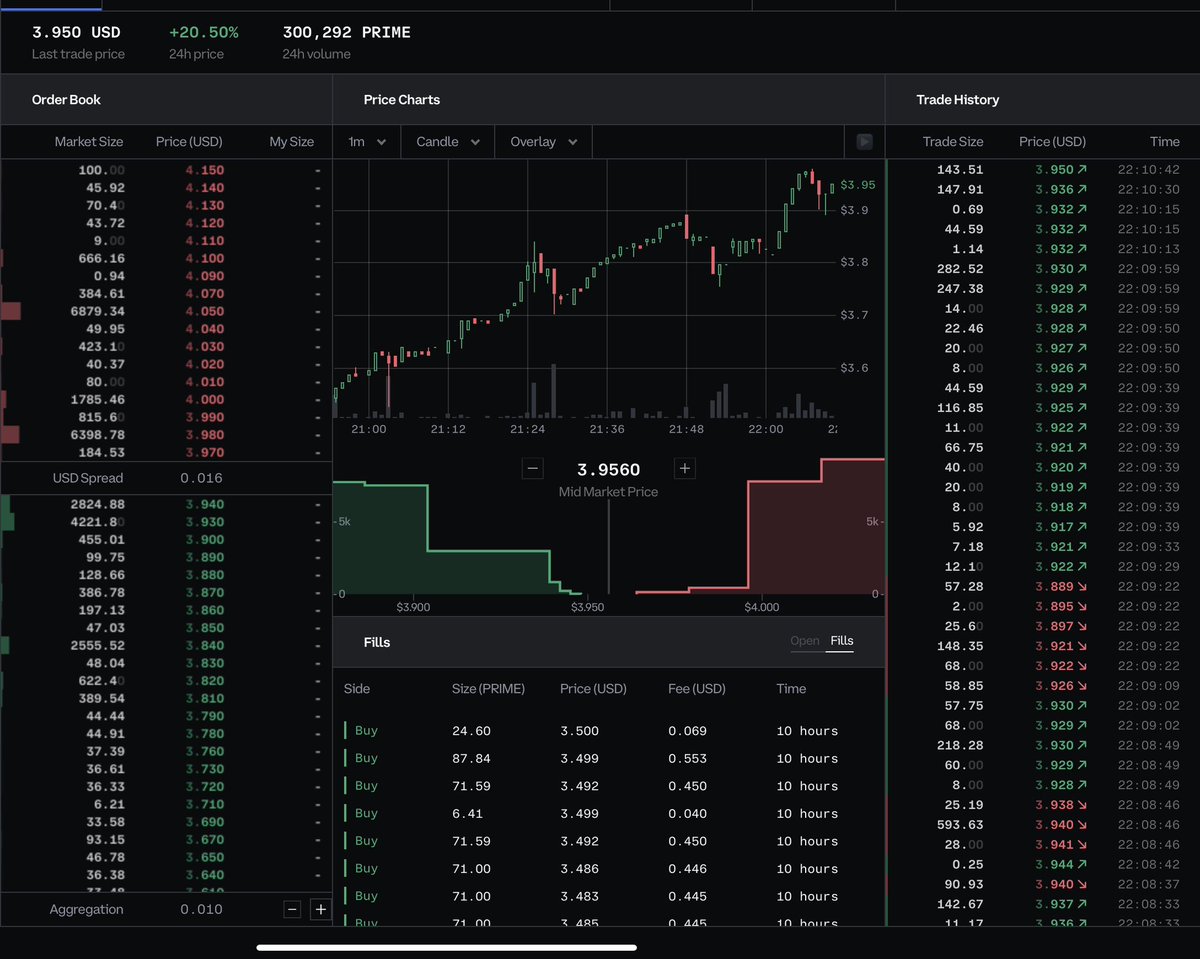Click plus button beside Mid Market Price
Screen dimensions: 1200x959
pyautogui.click(x=684, y=468)
